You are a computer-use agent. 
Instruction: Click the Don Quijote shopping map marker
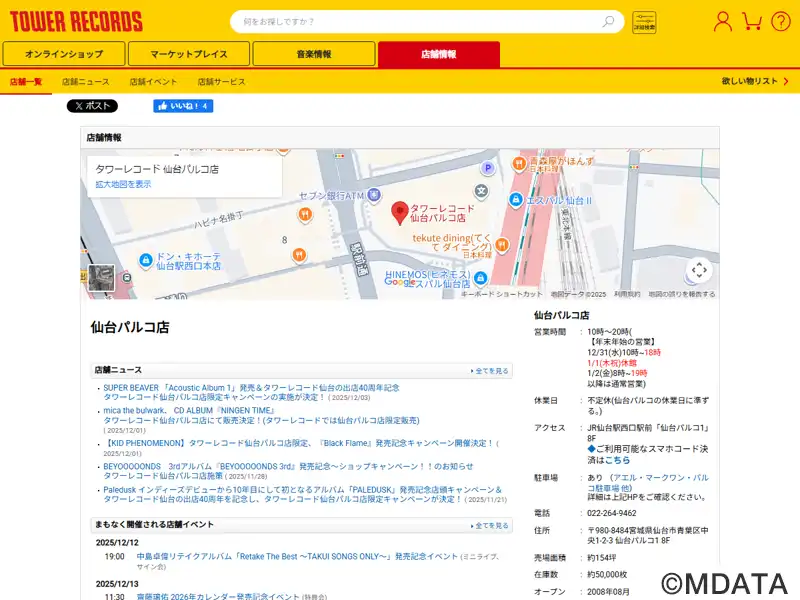click(146, 260)
